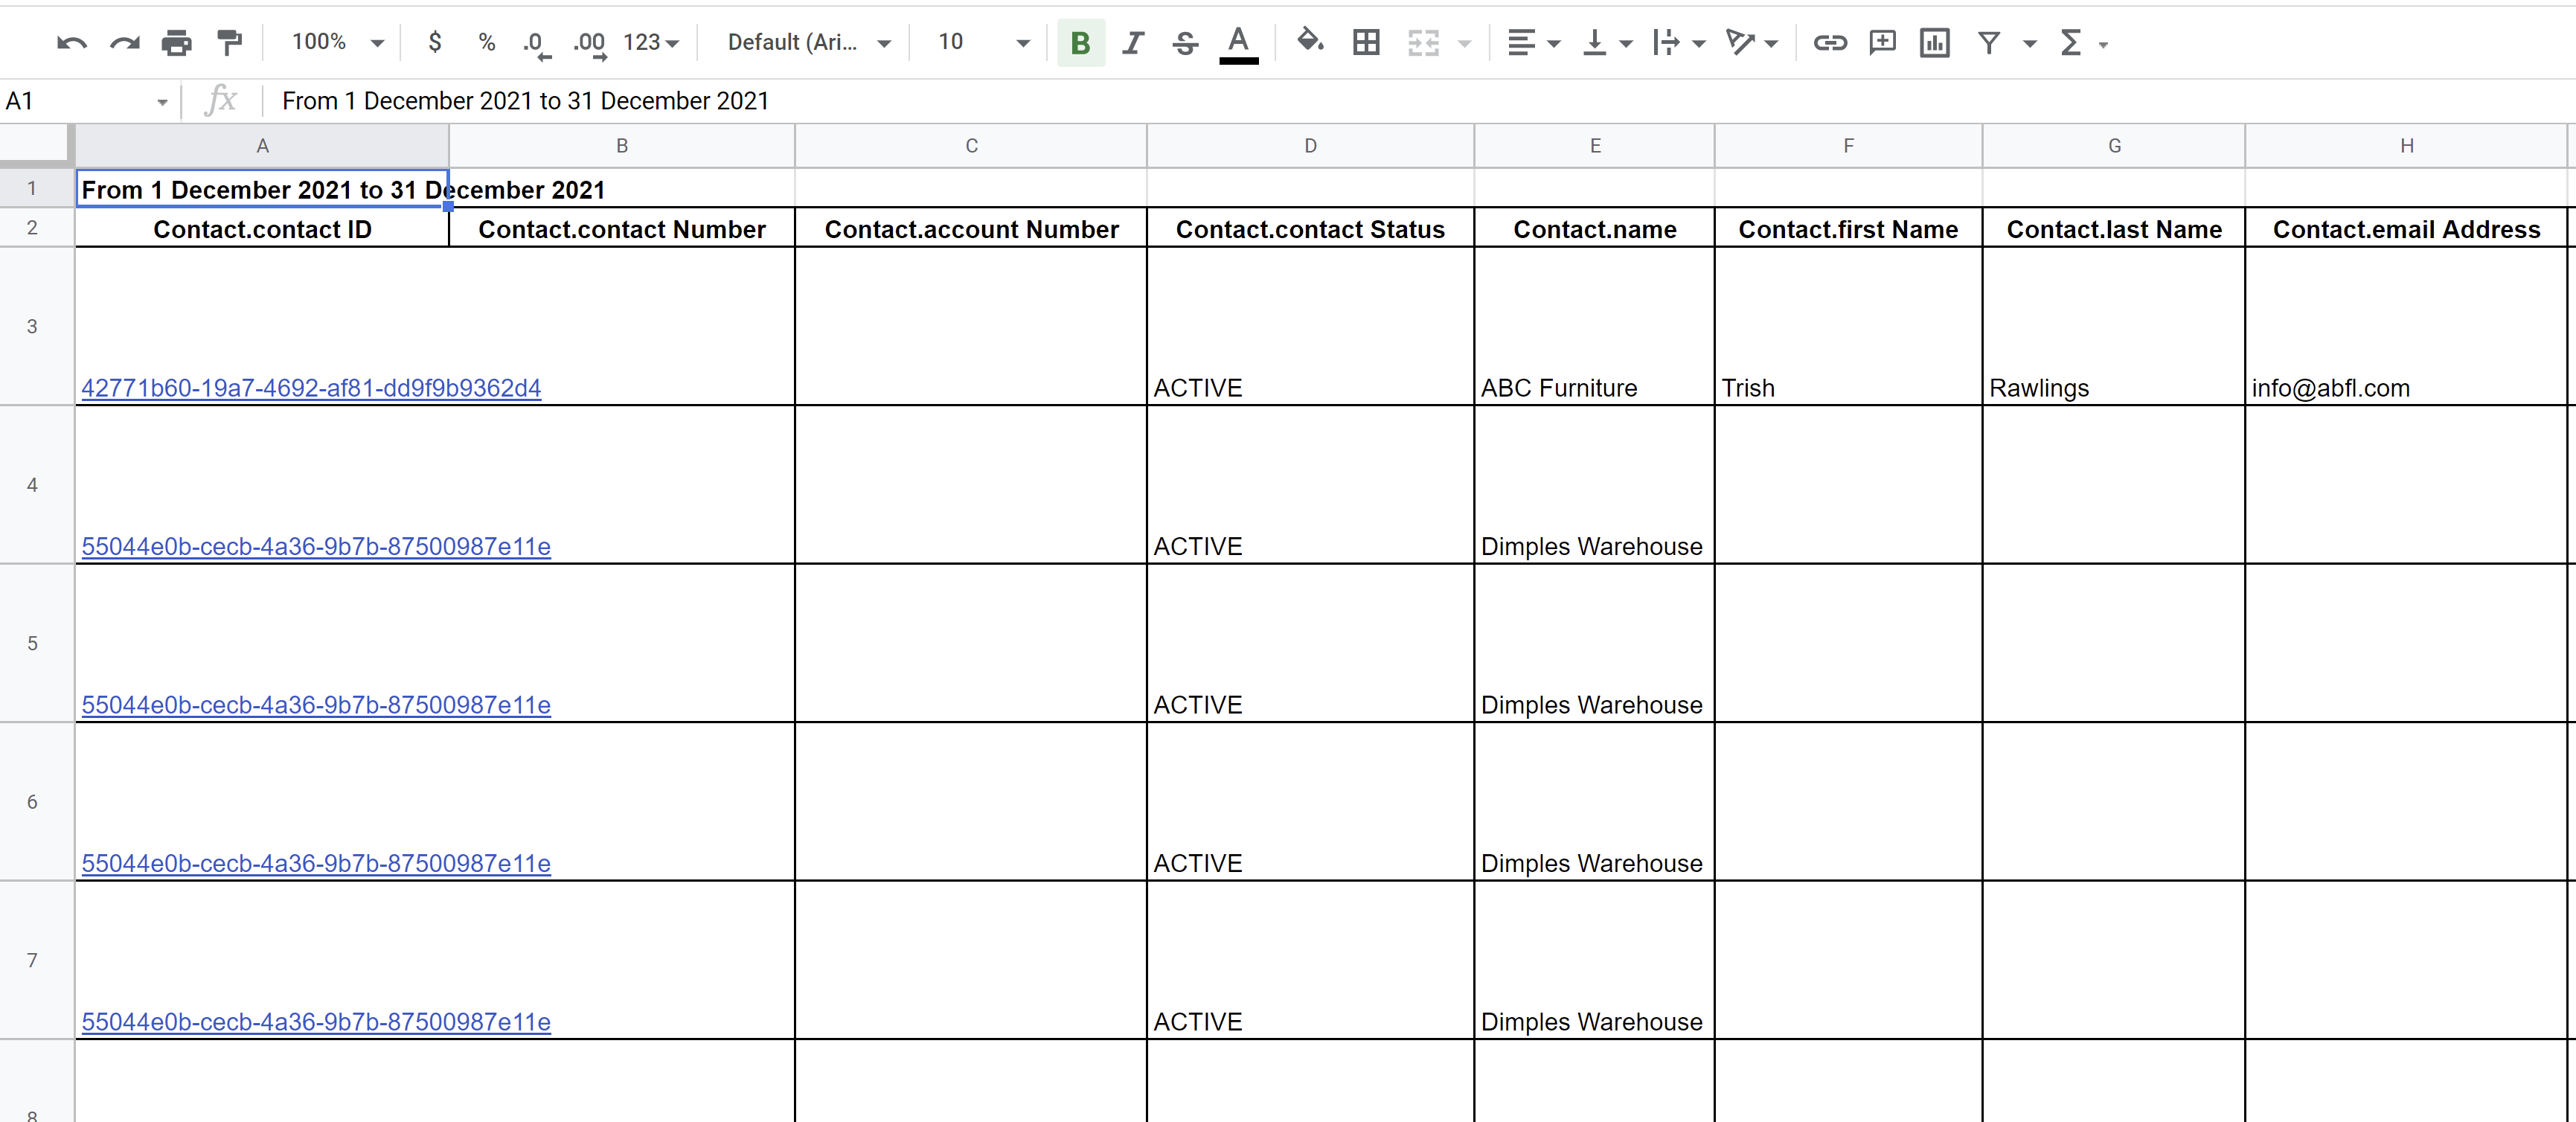Format as percent icon
2576x1122 pixels.
[487, 42]
